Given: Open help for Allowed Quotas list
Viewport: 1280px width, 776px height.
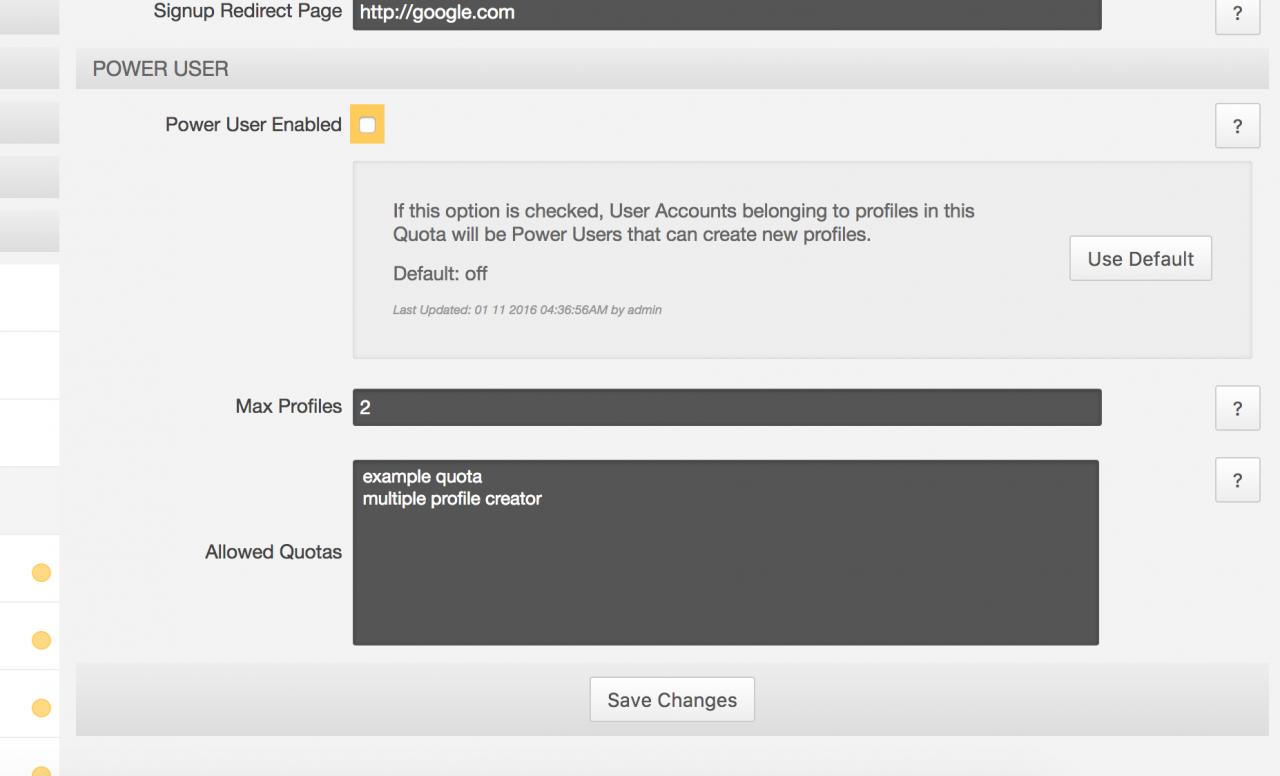Looking at the screenshot, I should pyautogui.click(x=1237, y=480).
